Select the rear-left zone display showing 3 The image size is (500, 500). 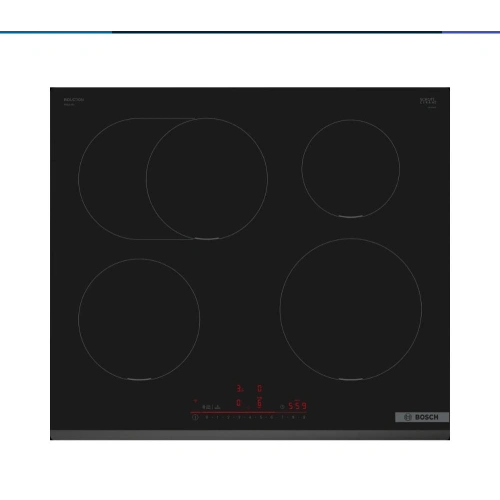tap(239, 388)
